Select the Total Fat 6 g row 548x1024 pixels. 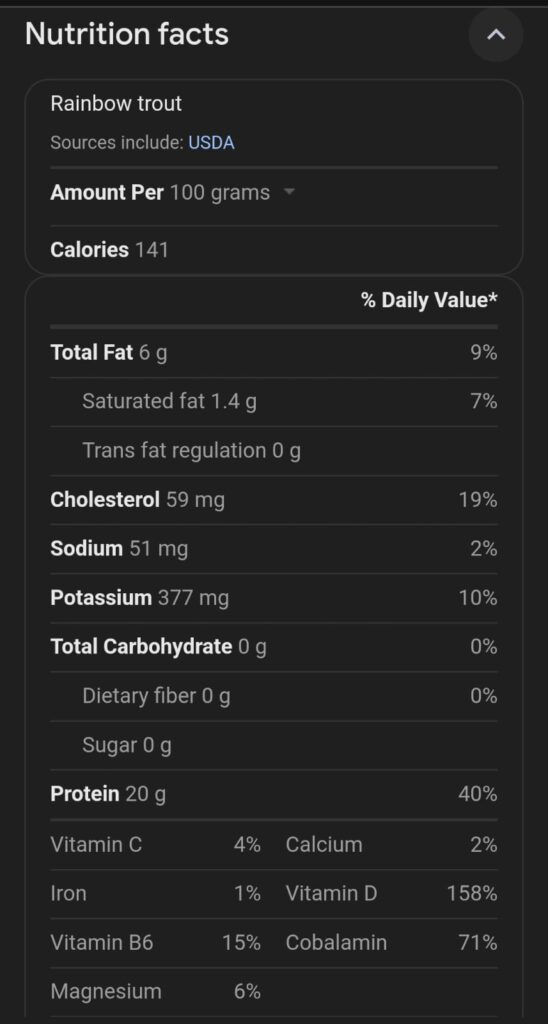coord(274,353)
